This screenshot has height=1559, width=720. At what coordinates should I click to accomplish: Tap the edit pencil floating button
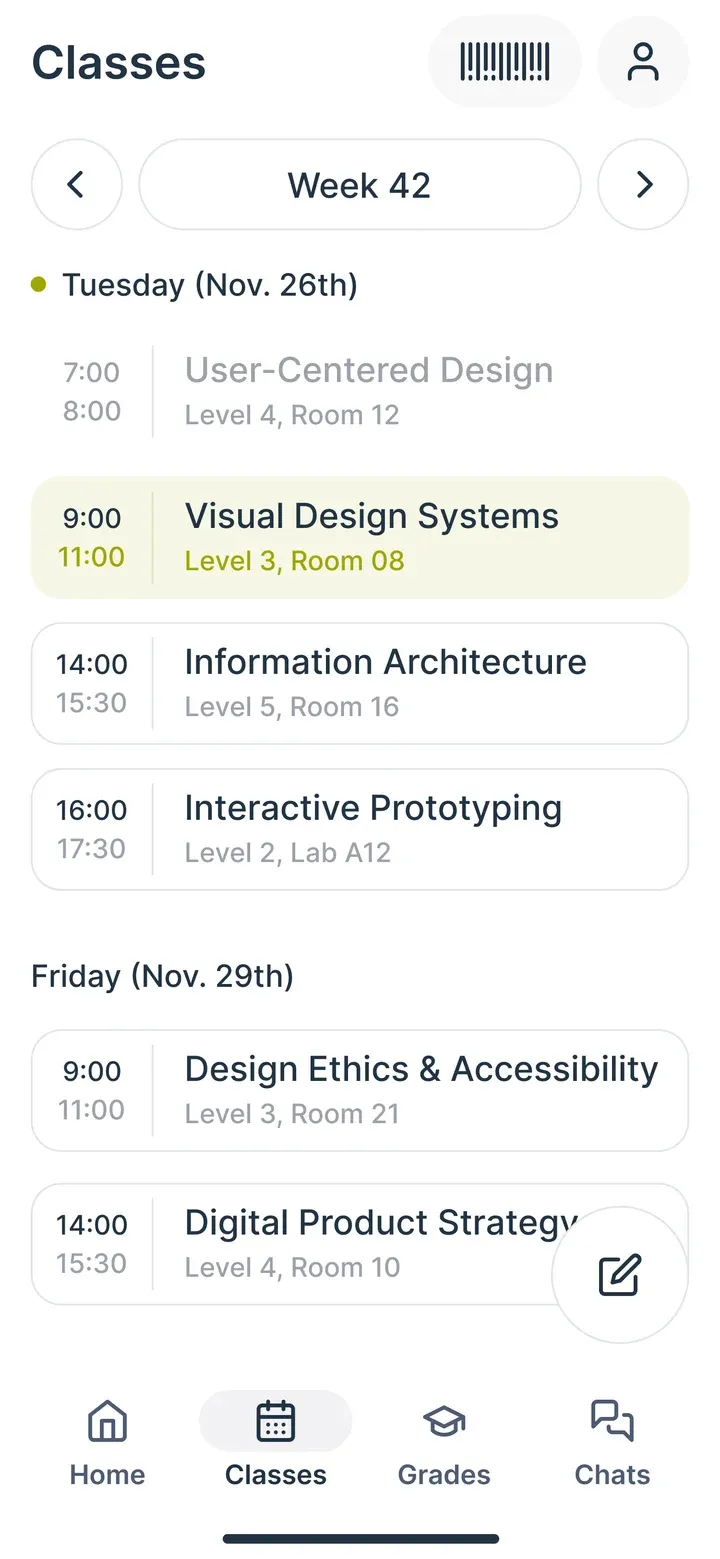[620, 1275]
